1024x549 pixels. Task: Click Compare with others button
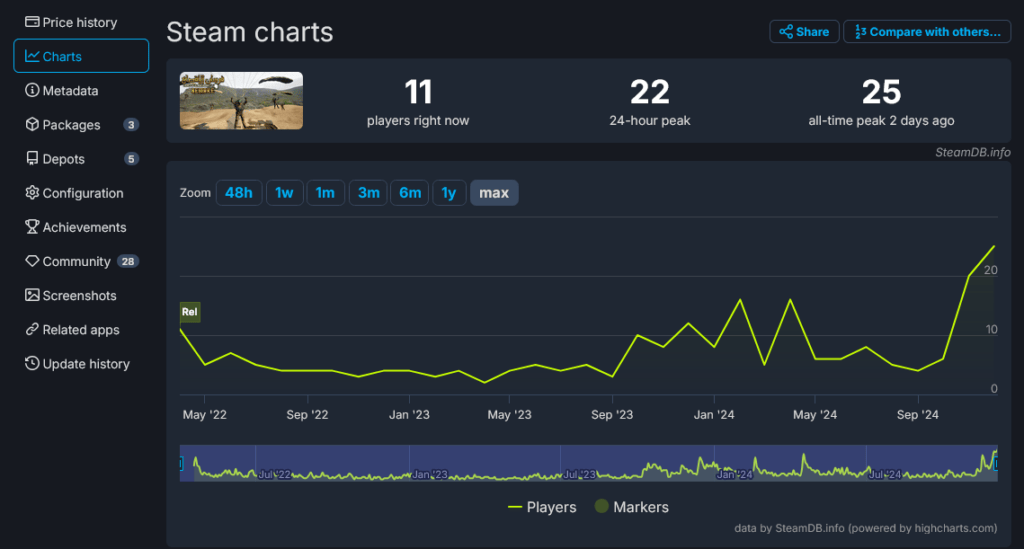point(927,31)
